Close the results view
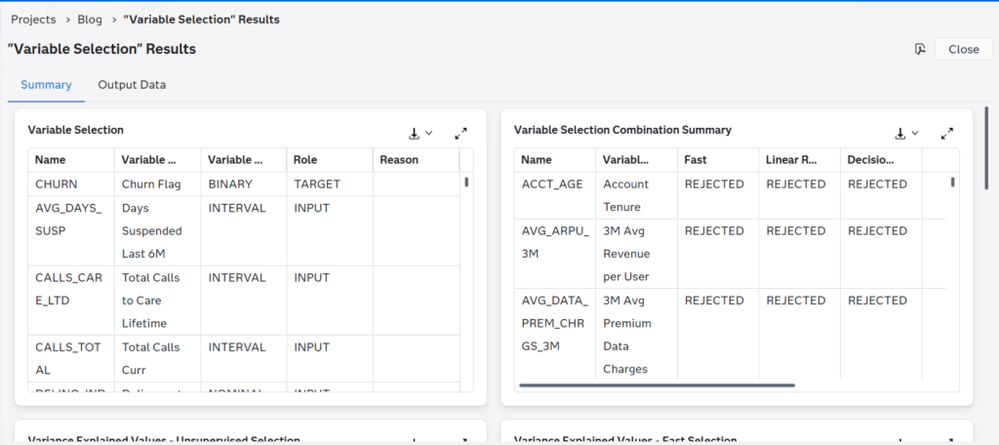The width and height of the screenshot is (999, 445). point(963,49)
